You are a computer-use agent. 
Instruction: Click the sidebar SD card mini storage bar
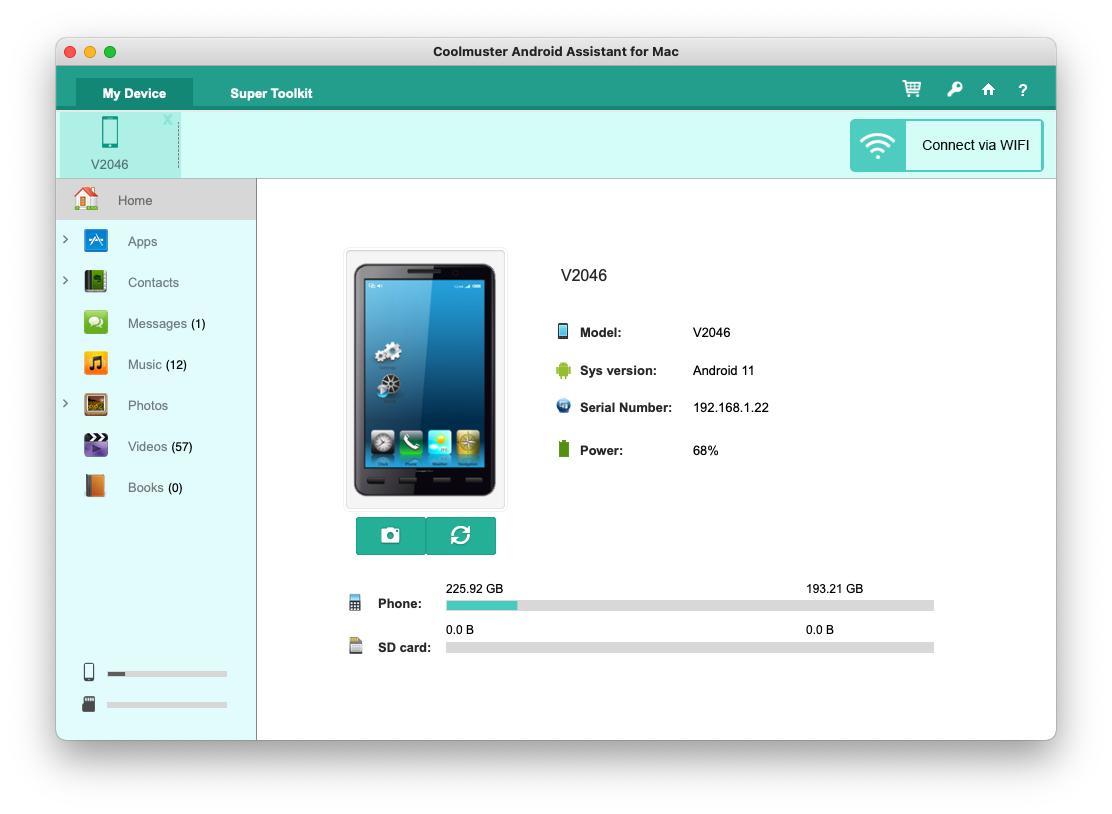(167, 705)
